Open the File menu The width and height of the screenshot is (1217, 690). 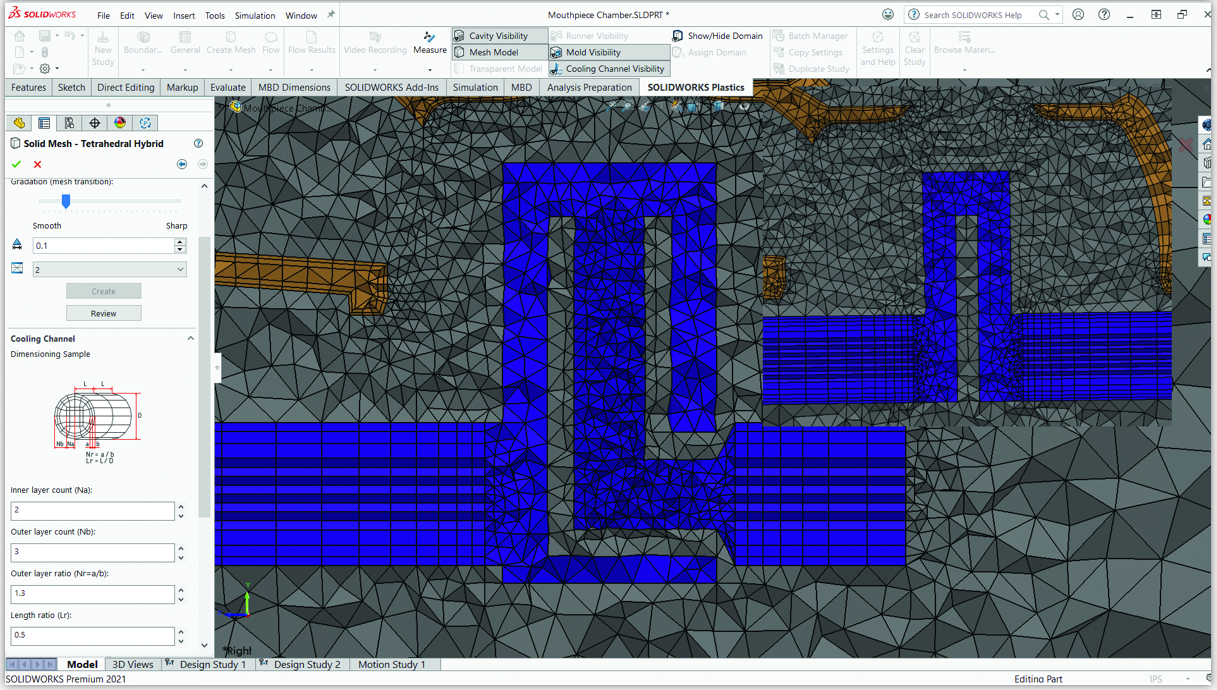click(x=103, y=16)
